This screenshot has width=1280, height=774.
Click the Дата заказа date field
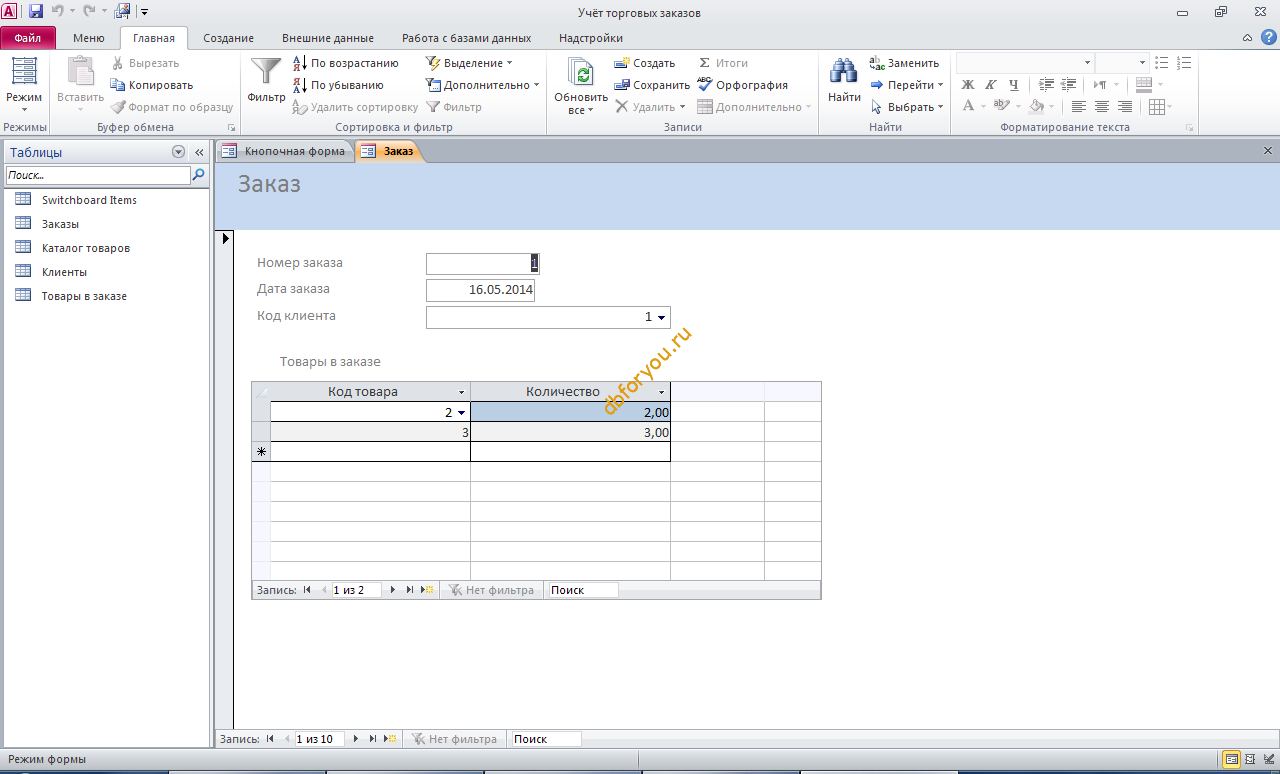[x=481, y=290]
